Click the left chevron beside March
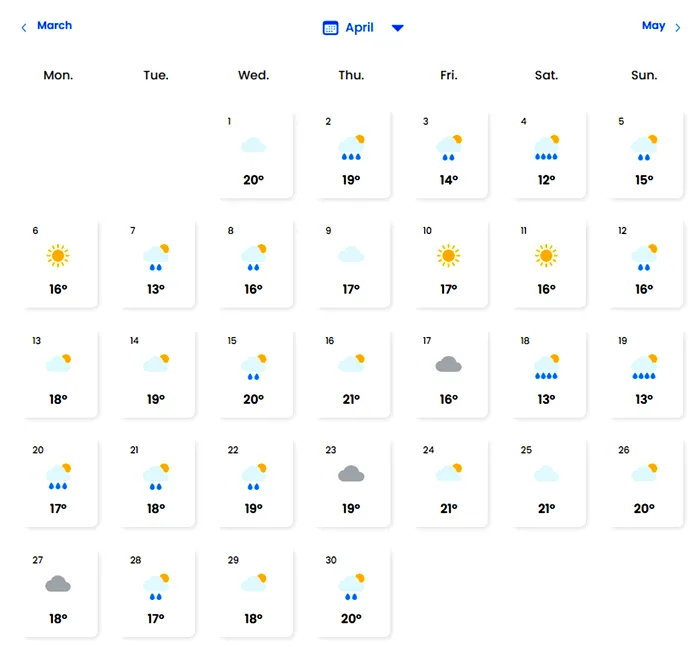This screenshot has height=647, width=700. click(x=24, y=28)
